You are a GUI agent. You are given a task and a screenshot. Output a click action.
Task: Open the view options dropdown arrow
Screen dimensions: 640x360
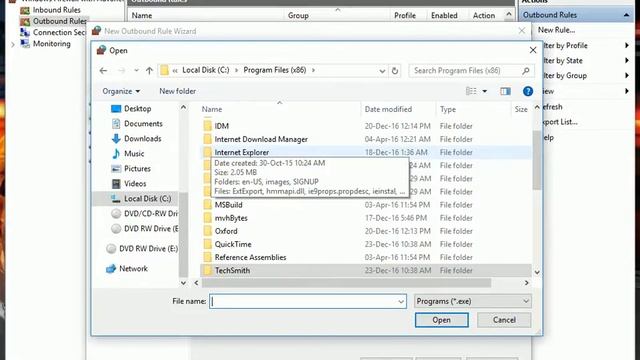pos(484,91)
